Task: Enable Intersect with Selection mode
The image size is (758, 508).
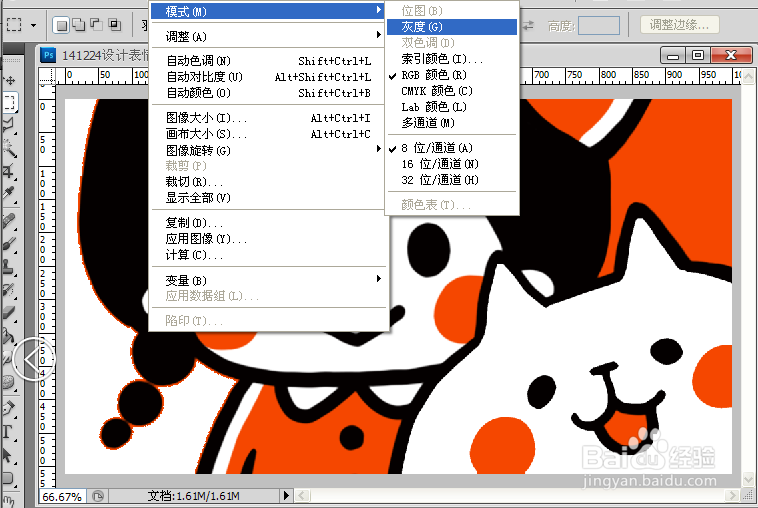Action: [x=115, y=25]
